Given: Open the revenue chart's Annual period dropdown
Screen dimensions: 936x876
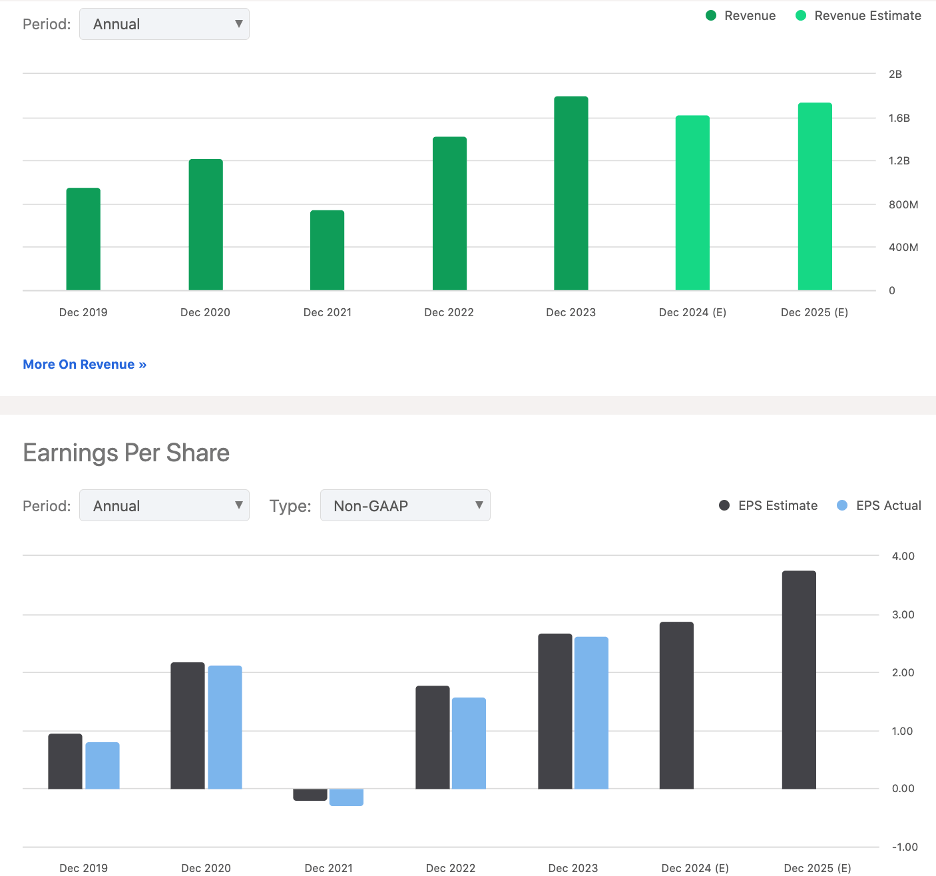Looking at the screenshot, I should point(164,23).
